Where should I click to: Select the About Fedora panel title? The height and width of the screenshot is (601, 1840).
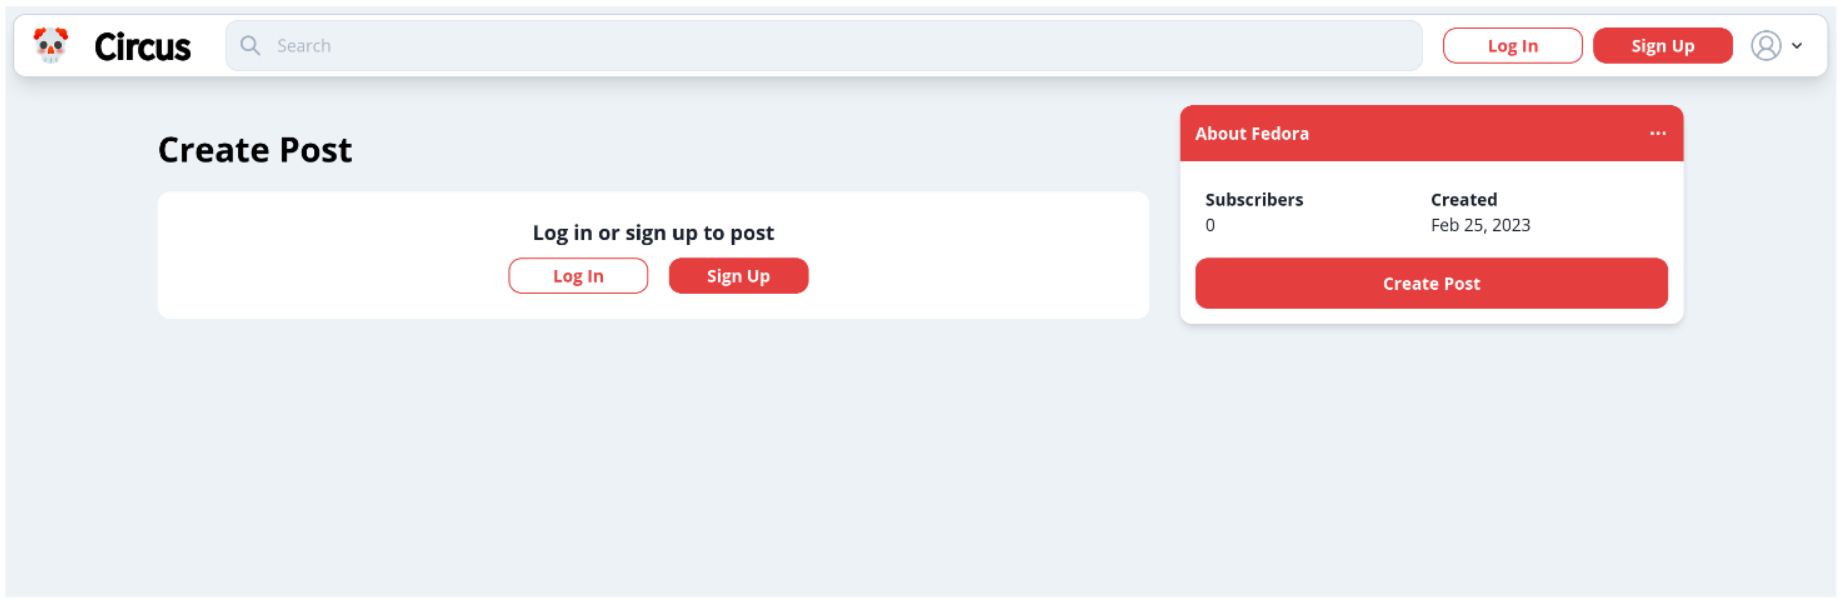click(x=1252, y=134)
